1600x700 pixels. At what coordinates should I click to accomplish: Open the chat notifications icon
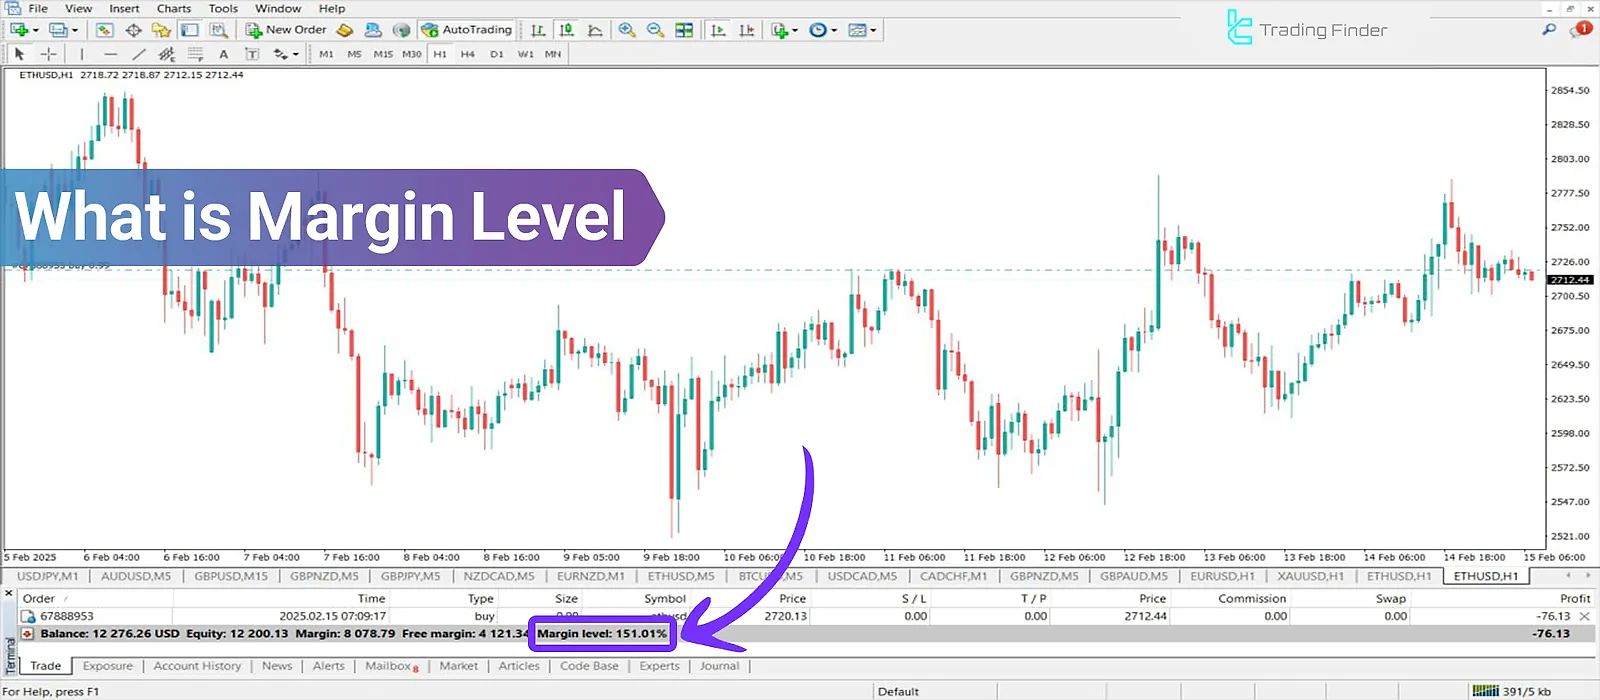click(x=1581, y=30)
